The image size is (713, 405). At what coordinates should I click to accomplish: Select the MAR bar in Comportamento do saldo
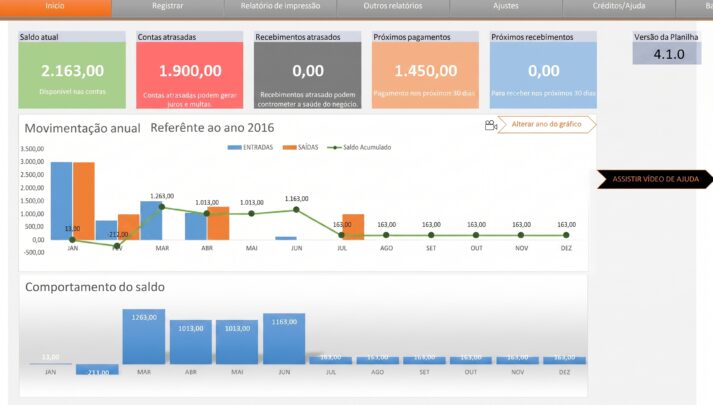point(144,336)
